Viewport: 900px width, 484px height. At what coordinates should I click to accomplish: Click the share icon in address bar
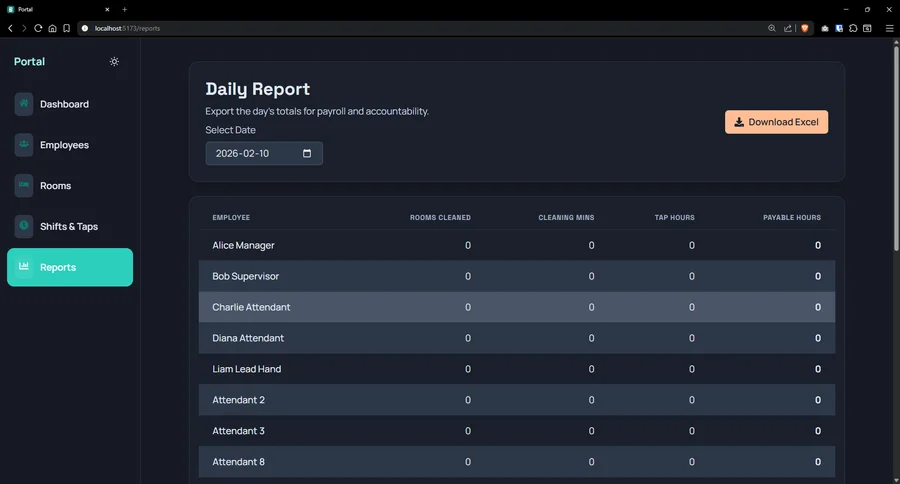click(788, 28)
